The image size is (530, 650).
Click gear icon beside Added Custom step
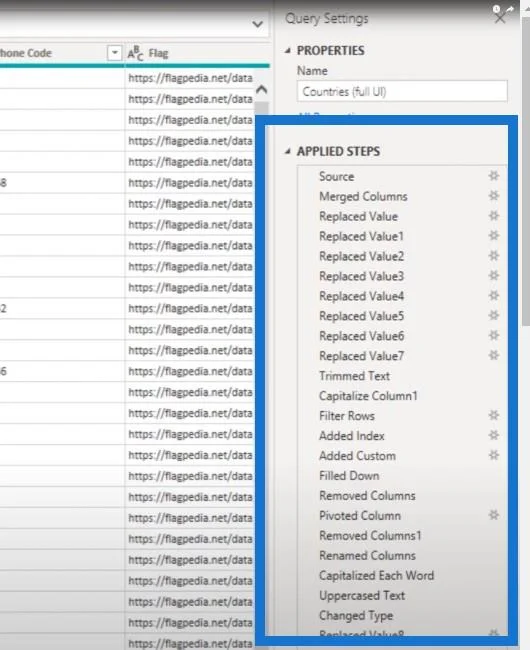(x=494, y=455)
